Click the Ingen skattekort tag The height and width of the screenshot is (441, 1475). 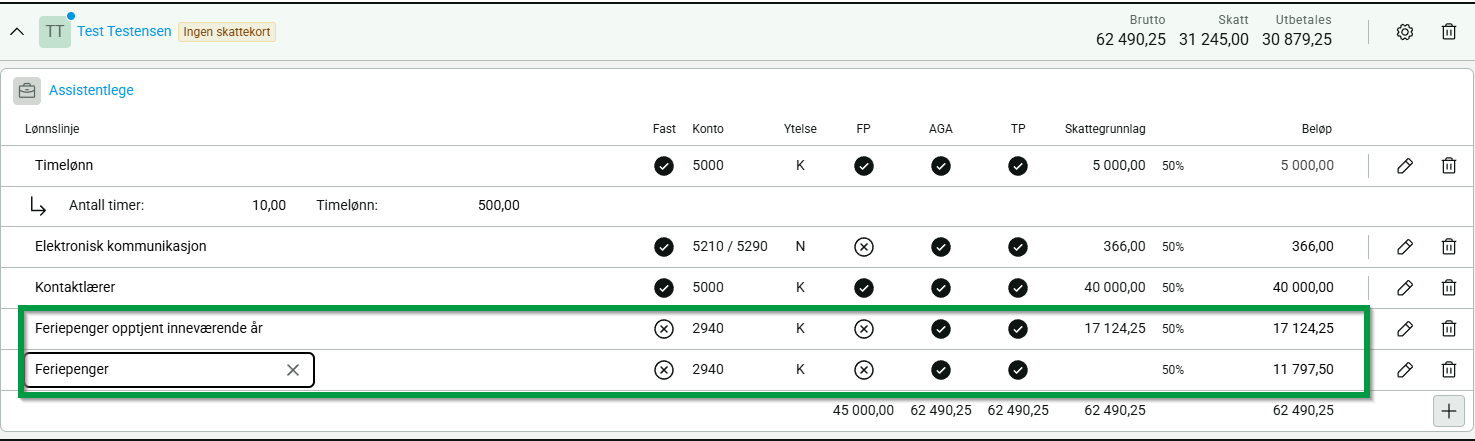click(x=227, y=32)
